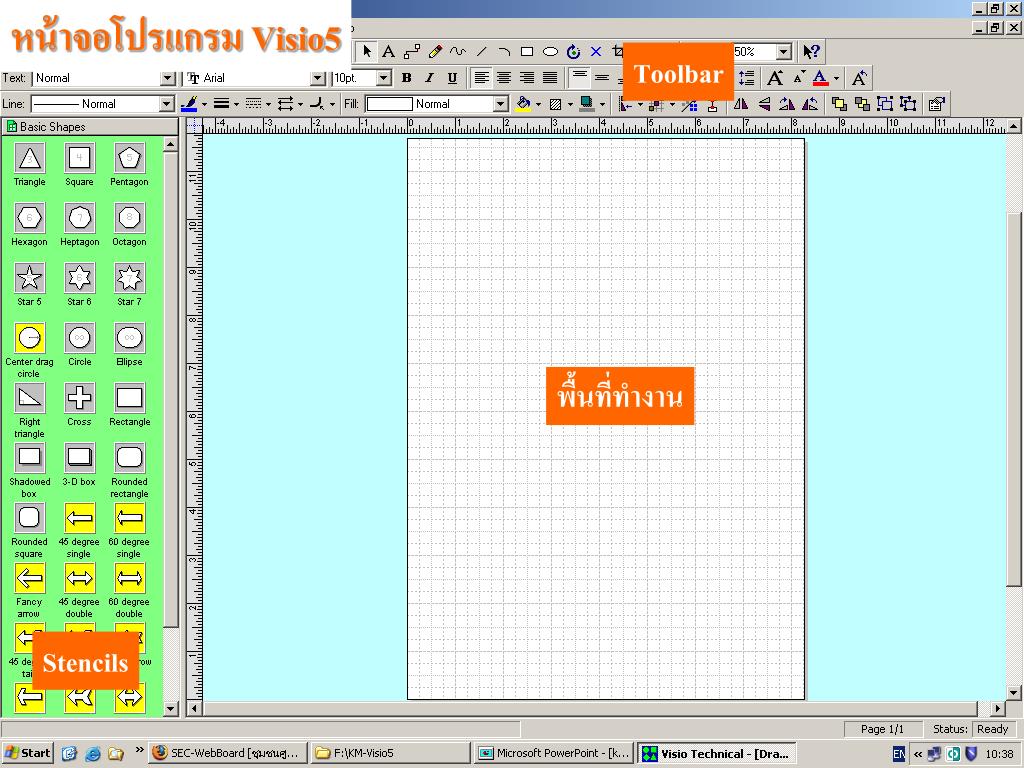The width and height of the screenshot is (1024, 768).
Task: Toggle italic formatting
Action: click(429, 78)
